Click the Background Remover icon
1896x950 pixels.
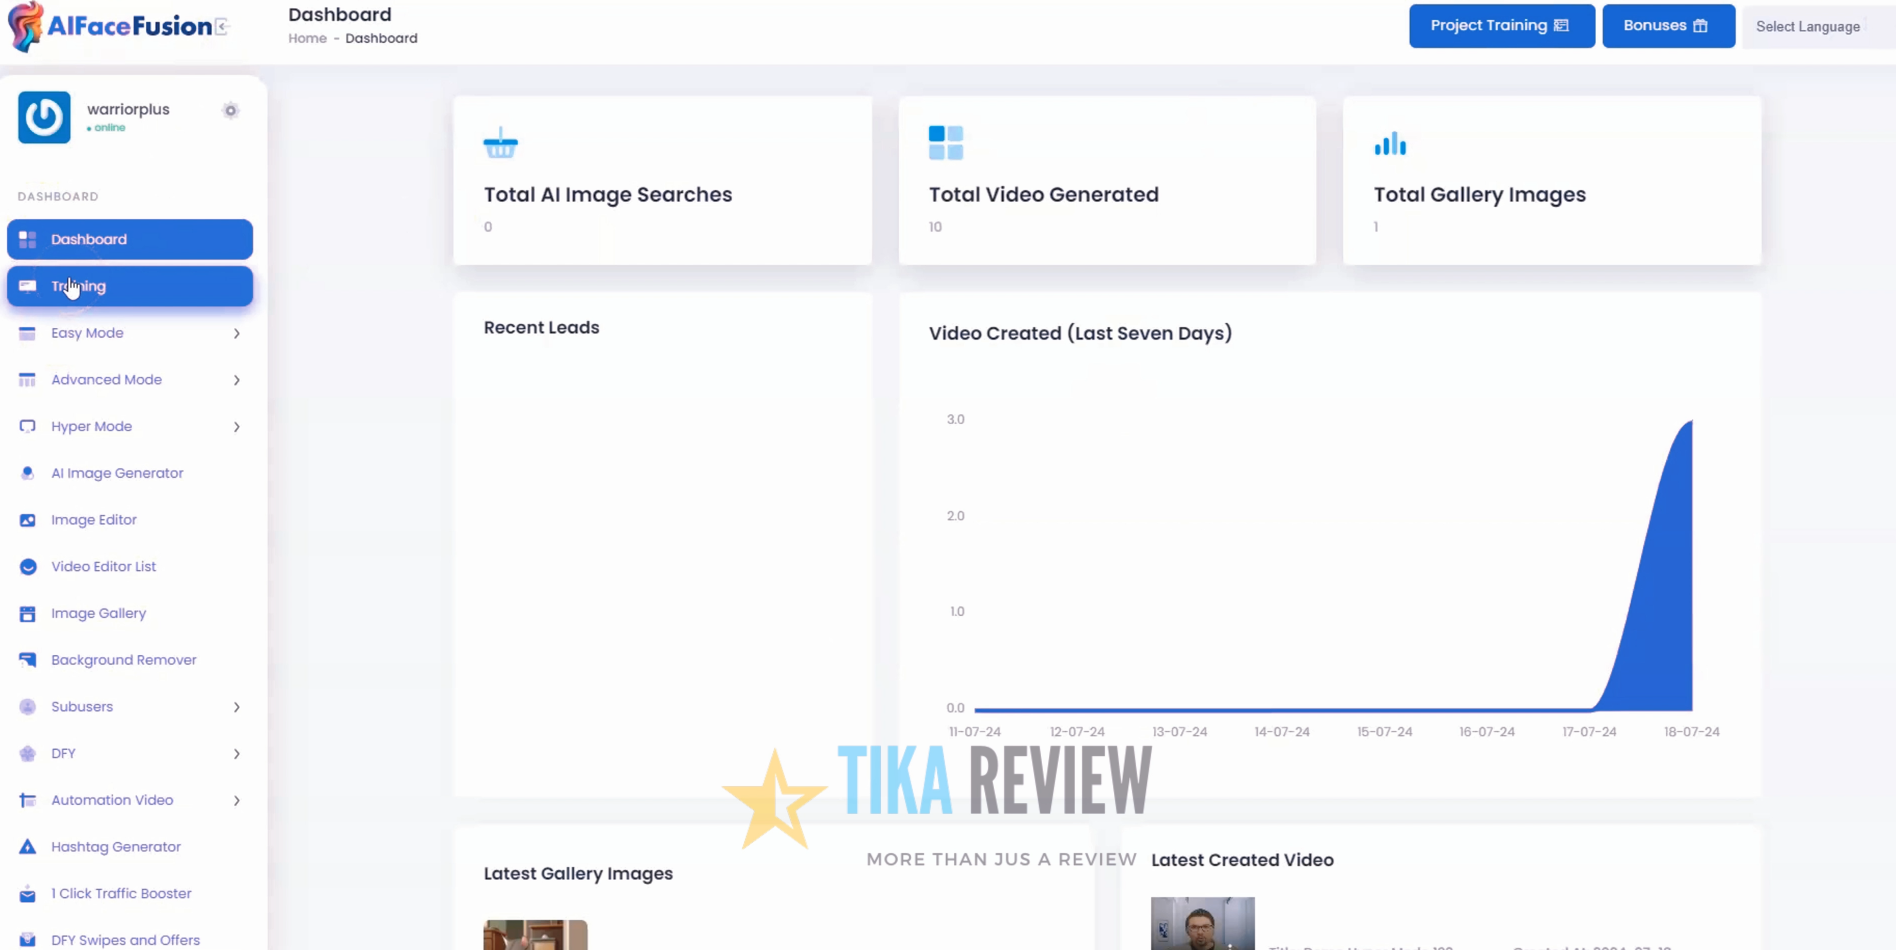[27, 660]
